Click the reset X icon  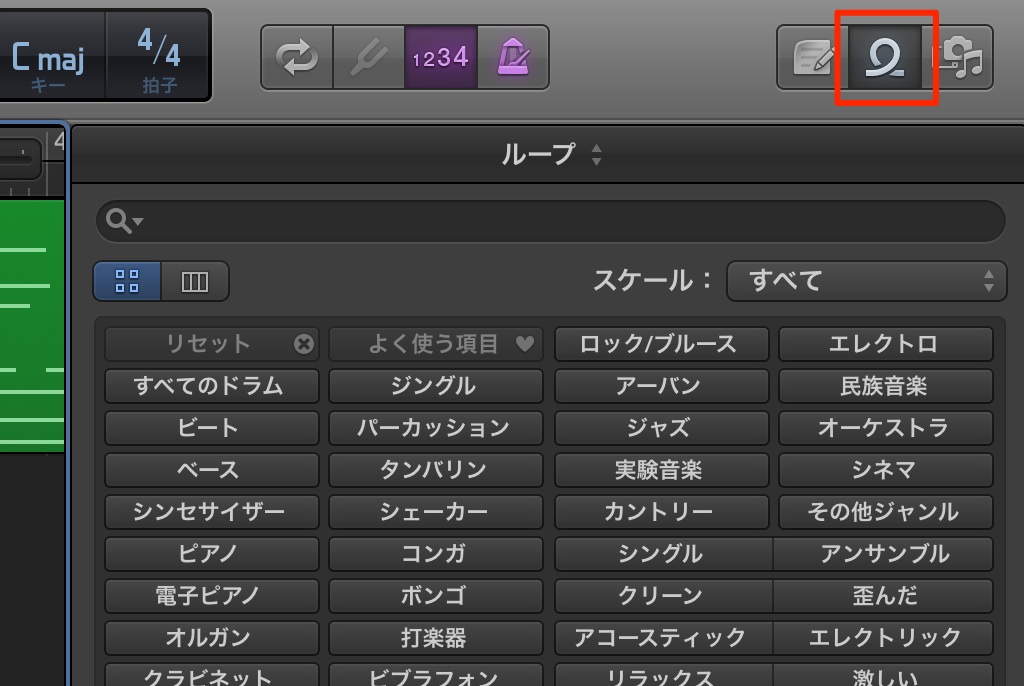pos(304,344)
